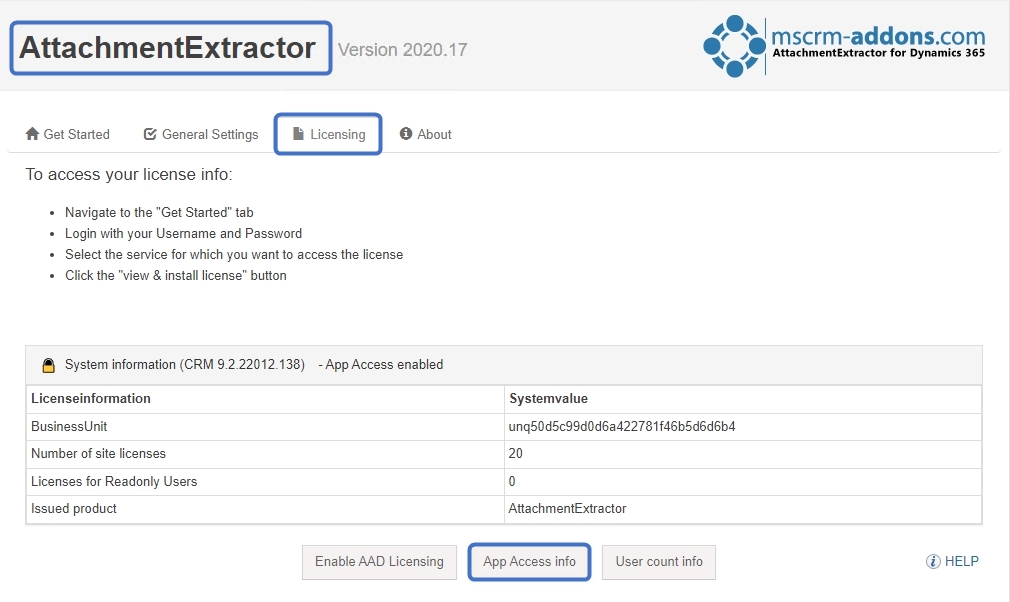This screenshot has height=602, width=1010.
Task: Click the Readonly Users value 0
Action: 512,482
